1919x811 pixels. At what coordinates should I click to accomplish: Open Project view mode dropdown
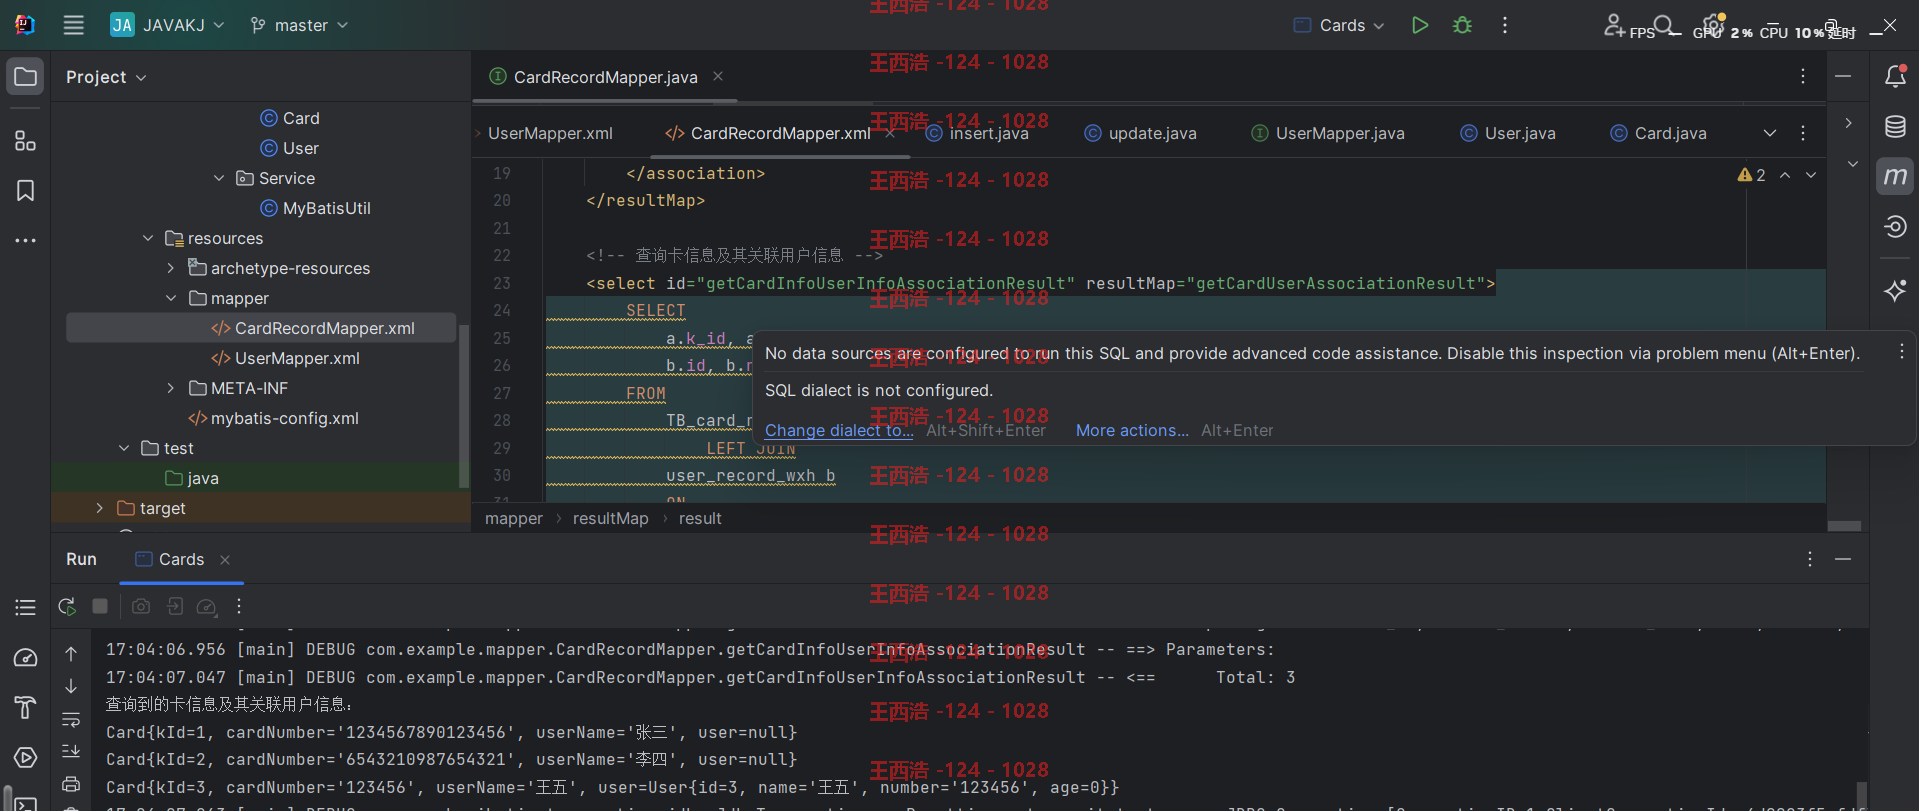click(x=106, y=77)
